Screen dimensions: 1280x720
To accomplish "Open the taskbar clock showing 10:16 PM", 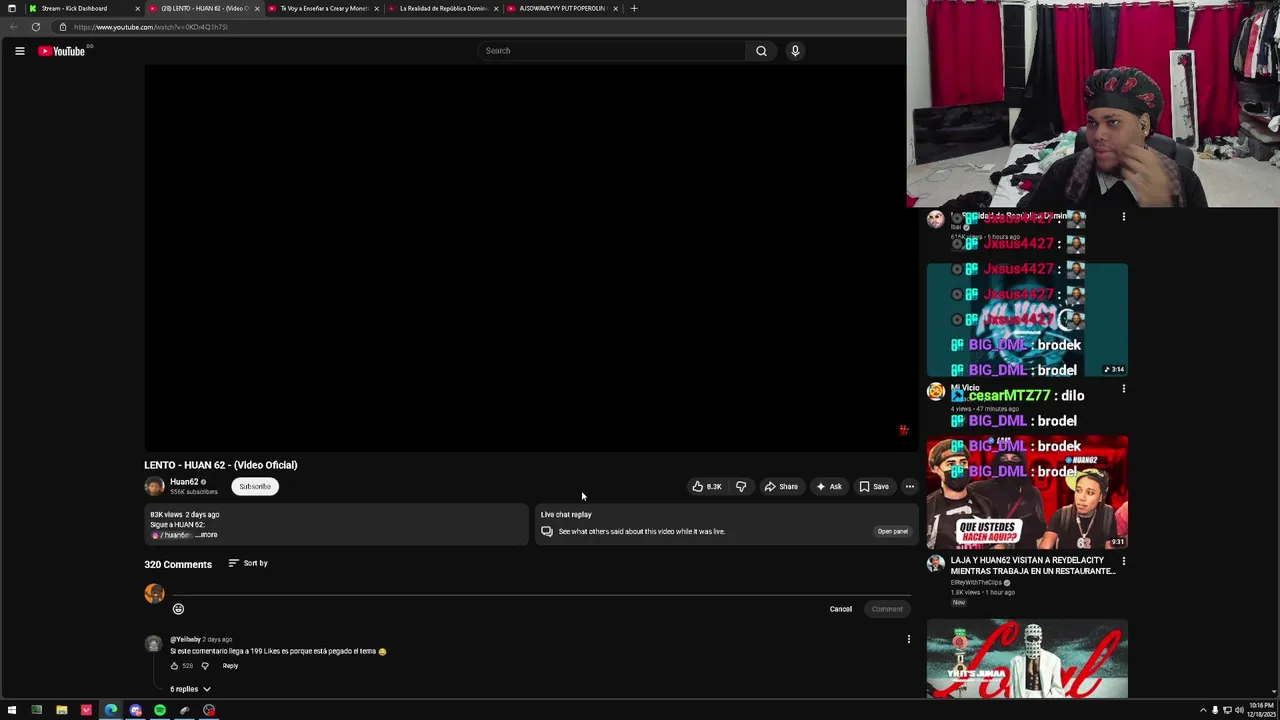I will [1260, 710].
